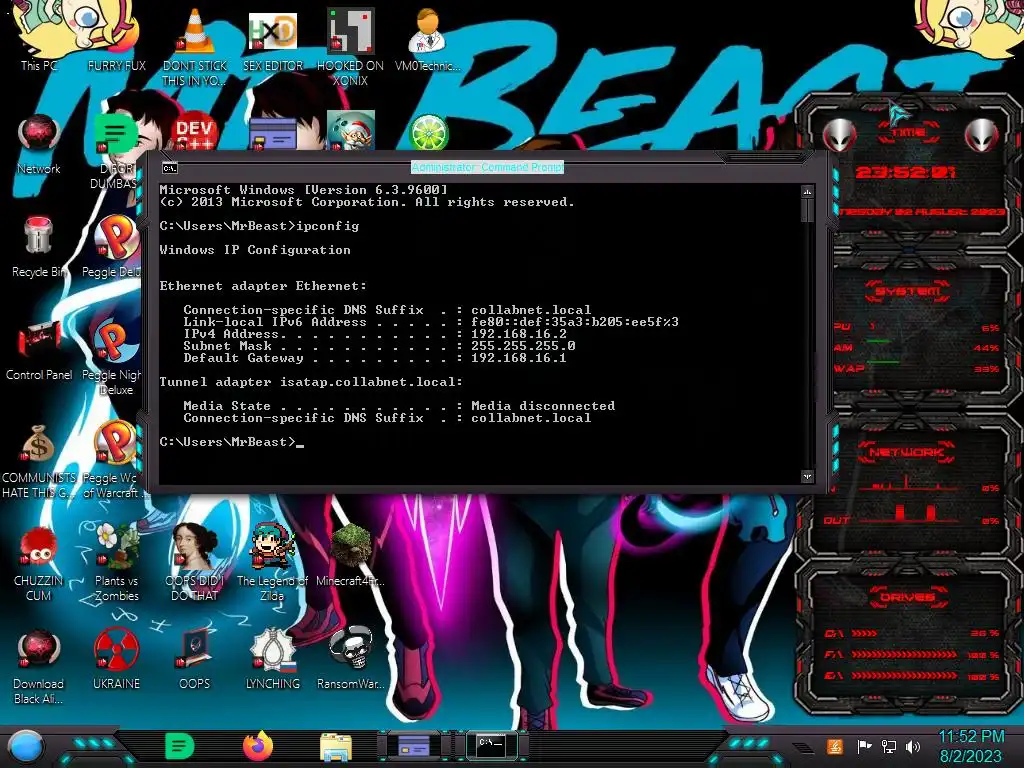Click the 23:52 clock in the TIME gadget
Viewport: 1024px width, 768px height.
tap(906, 172)
